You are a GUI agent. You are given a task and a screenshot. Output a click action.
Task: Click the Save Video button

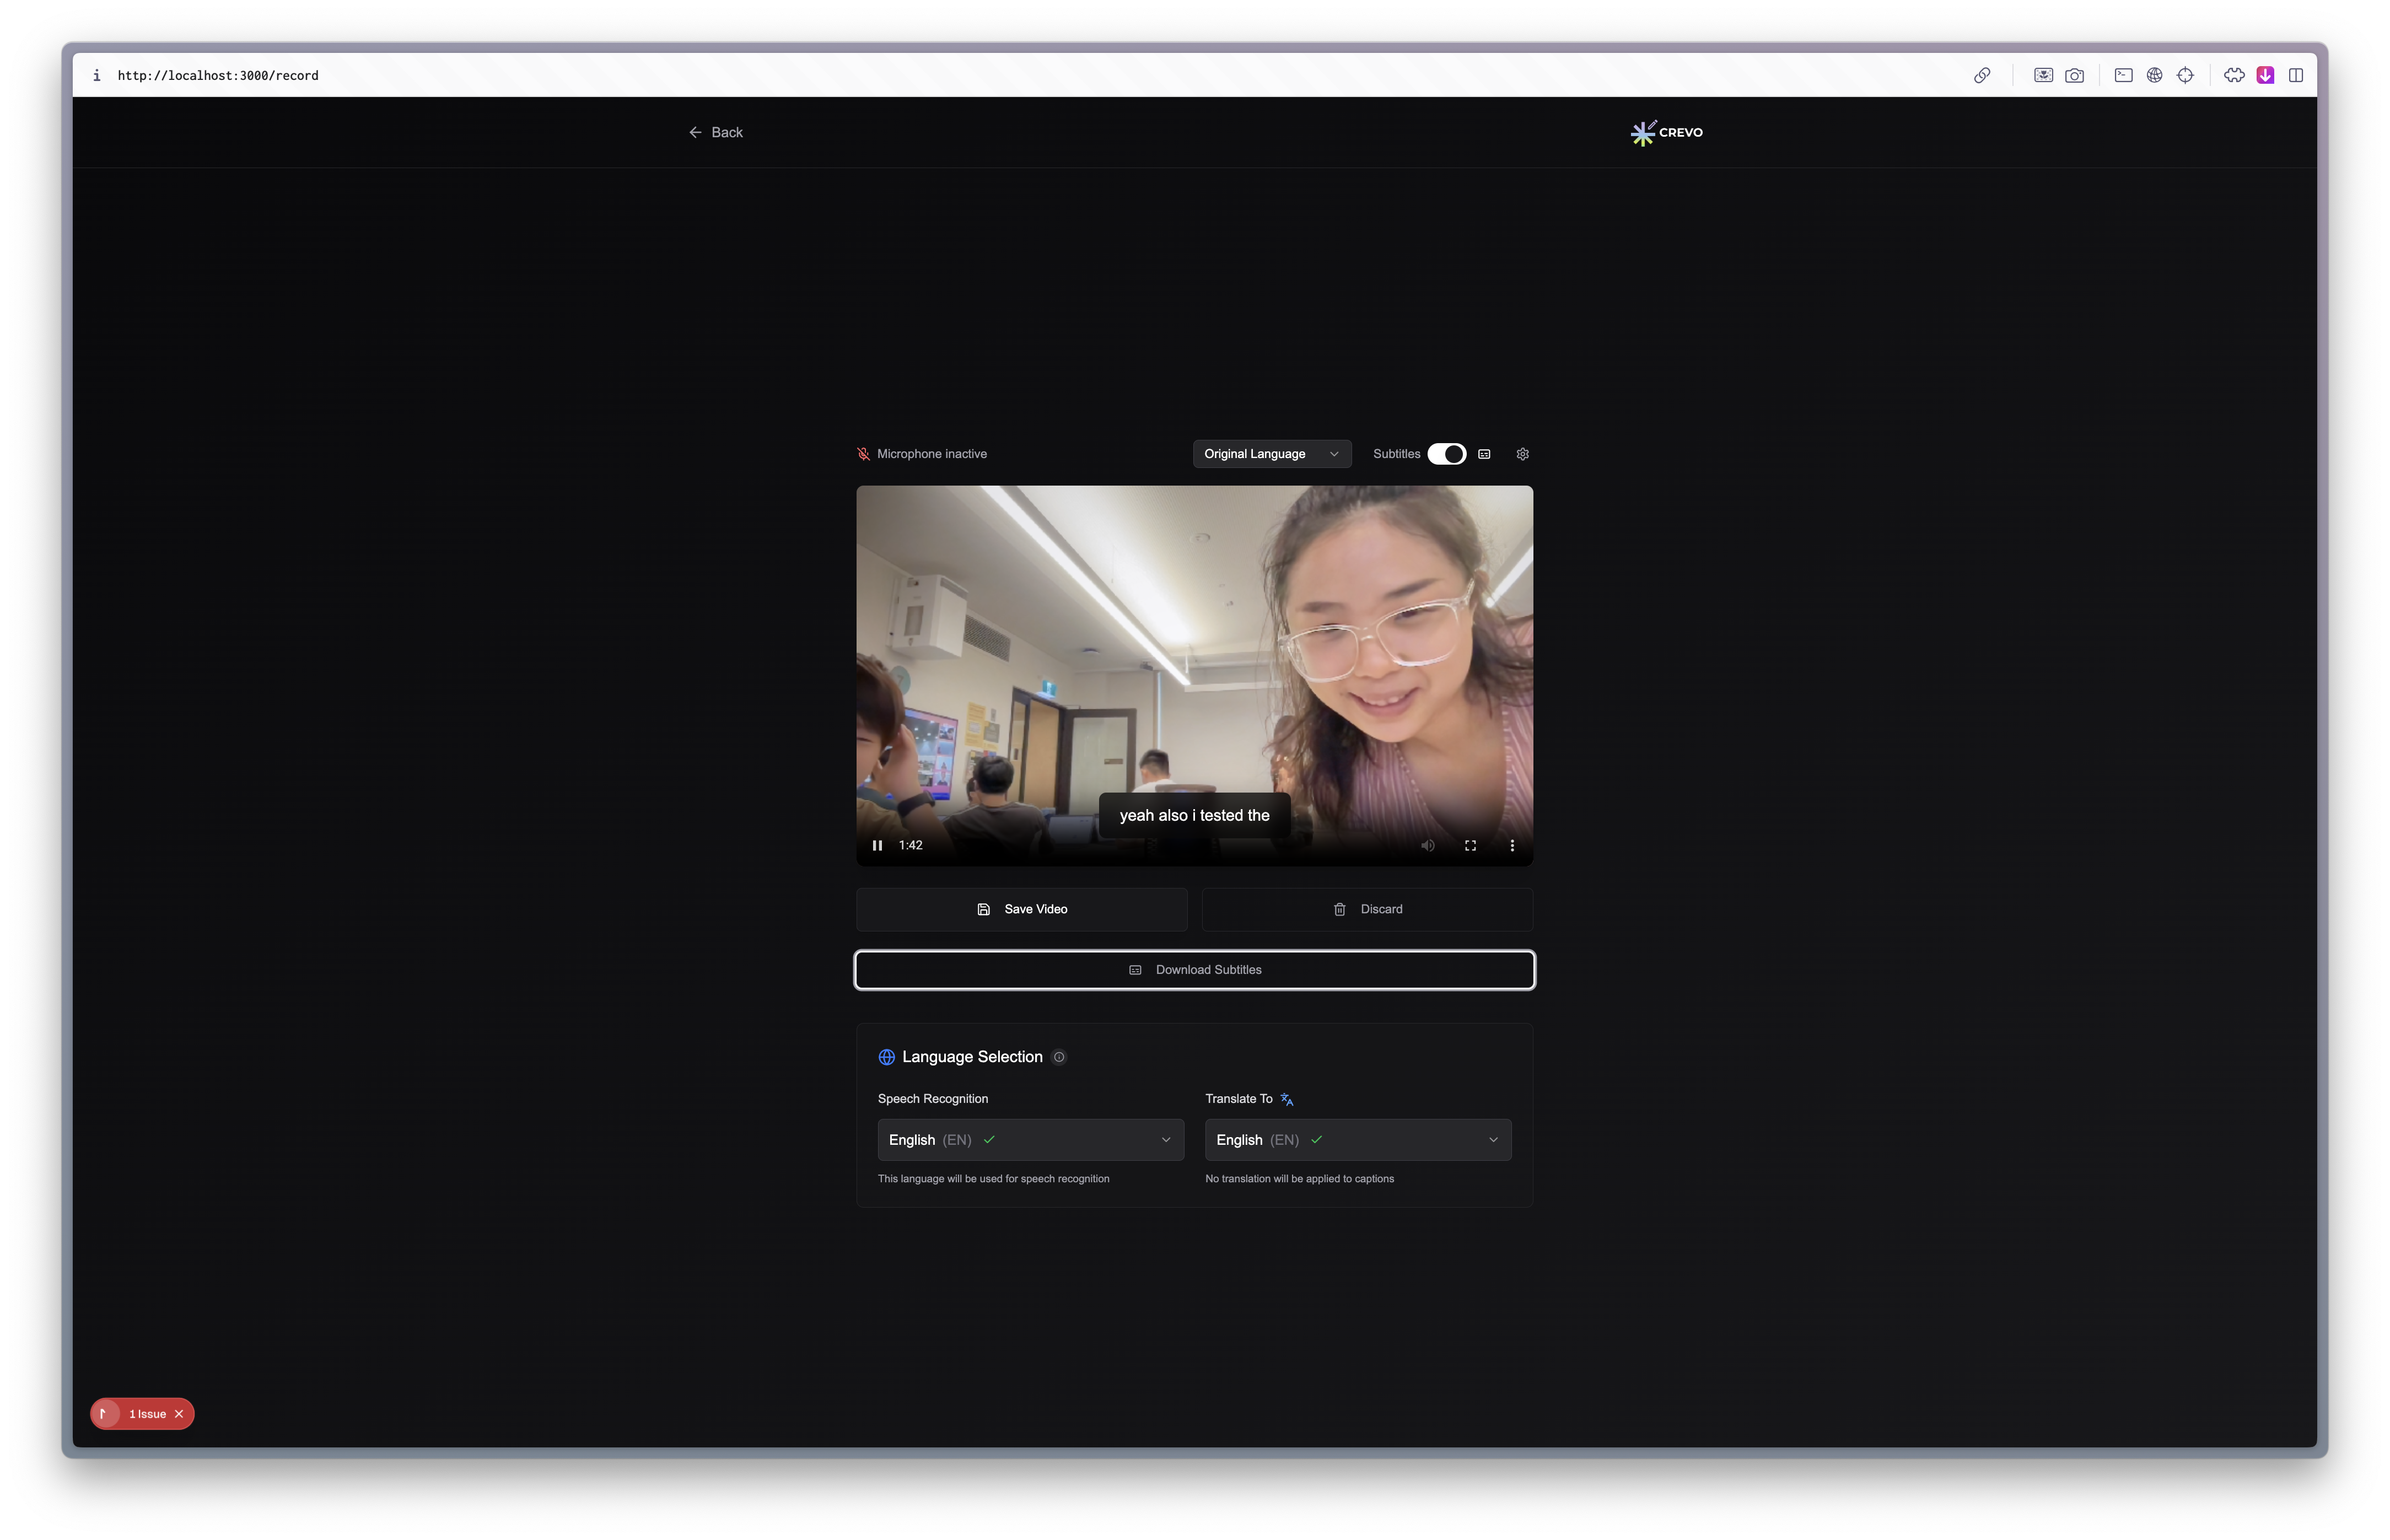coord(1021,909)
